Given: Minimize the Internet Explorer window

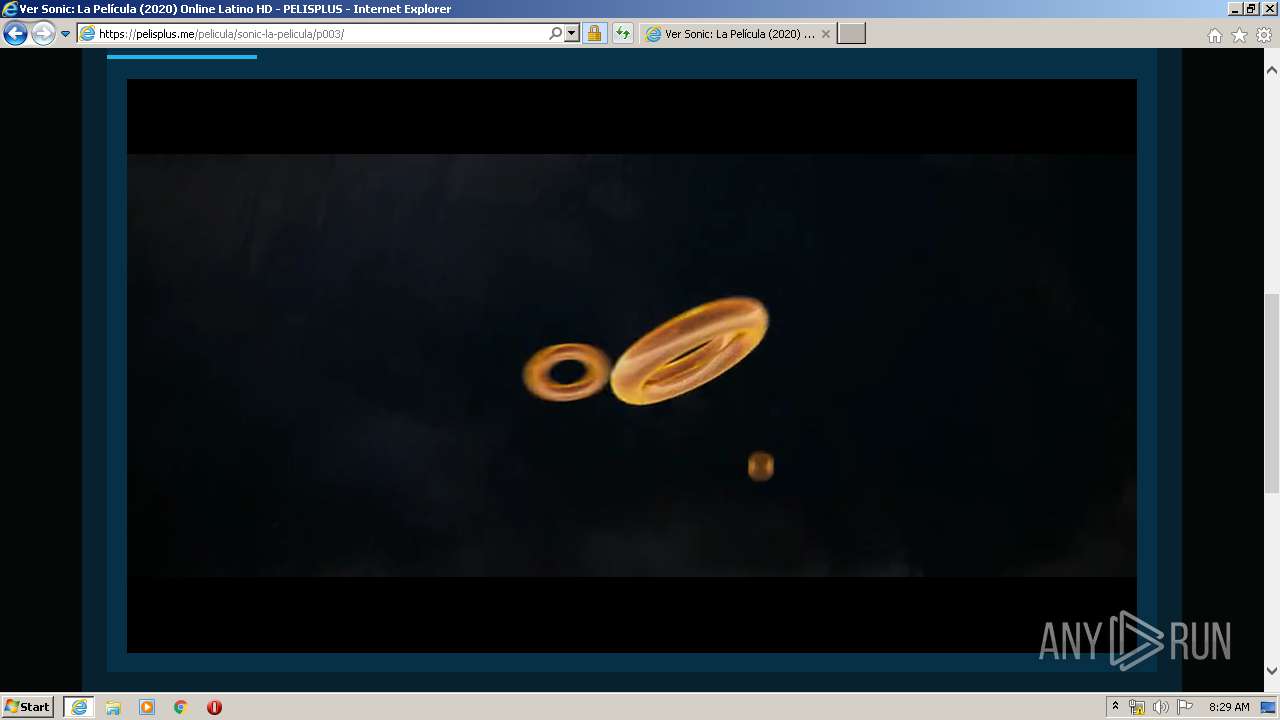Looking at the screenshot, I should click(1236, 9).
